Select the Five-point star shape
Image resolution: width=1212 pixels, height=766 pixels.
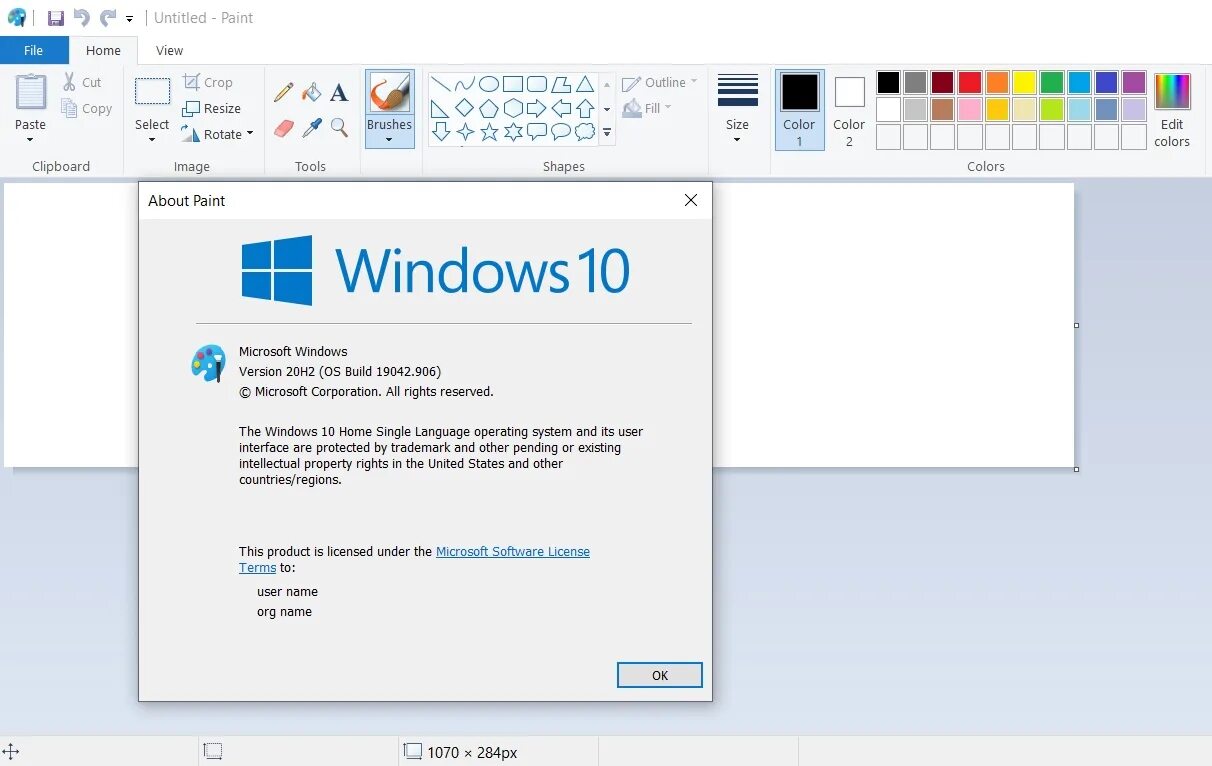(x=489, y=130)
